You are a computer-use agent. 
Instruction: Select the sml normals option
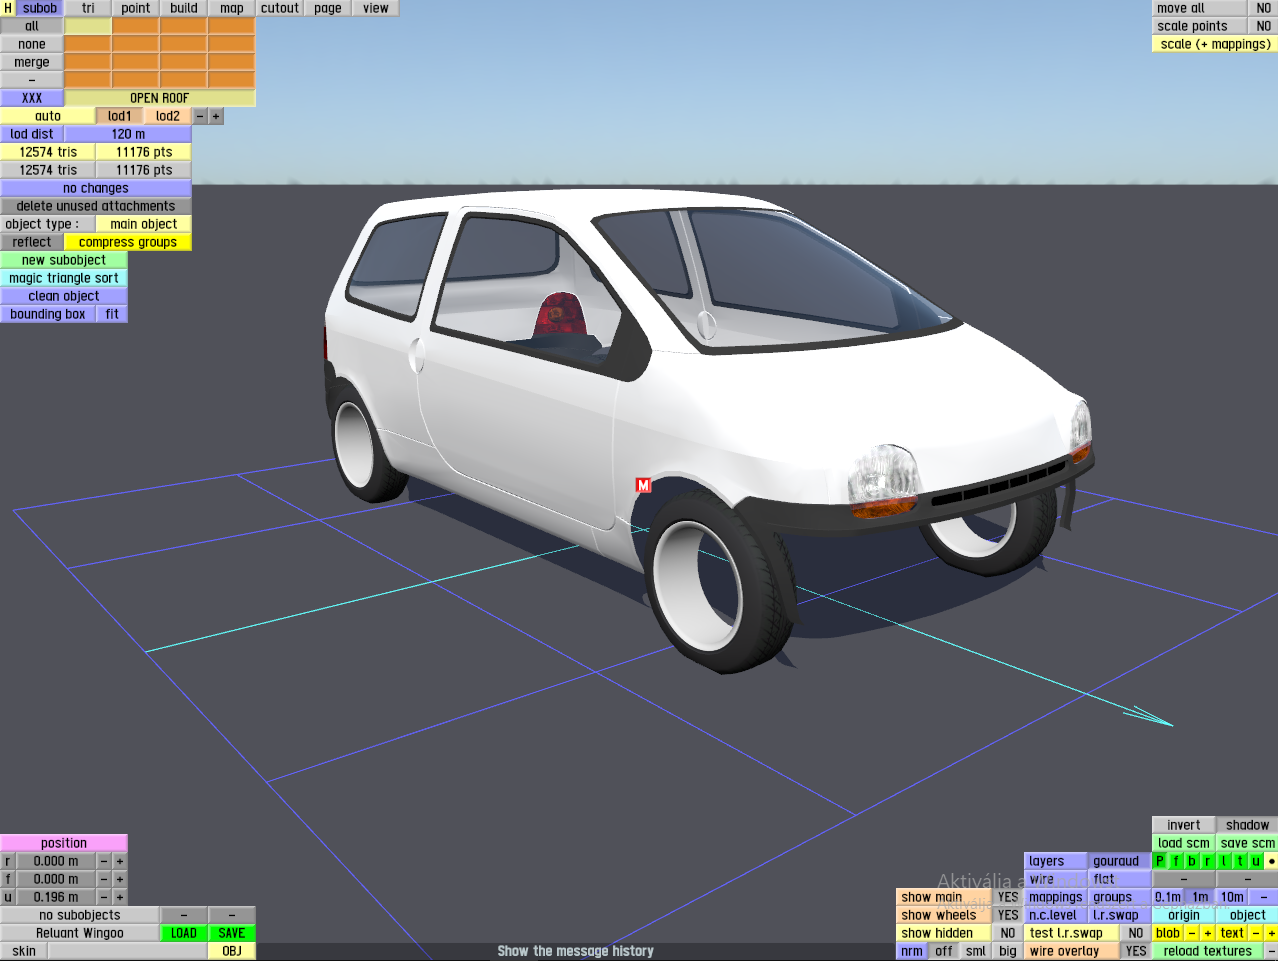(x=976, y=951)
